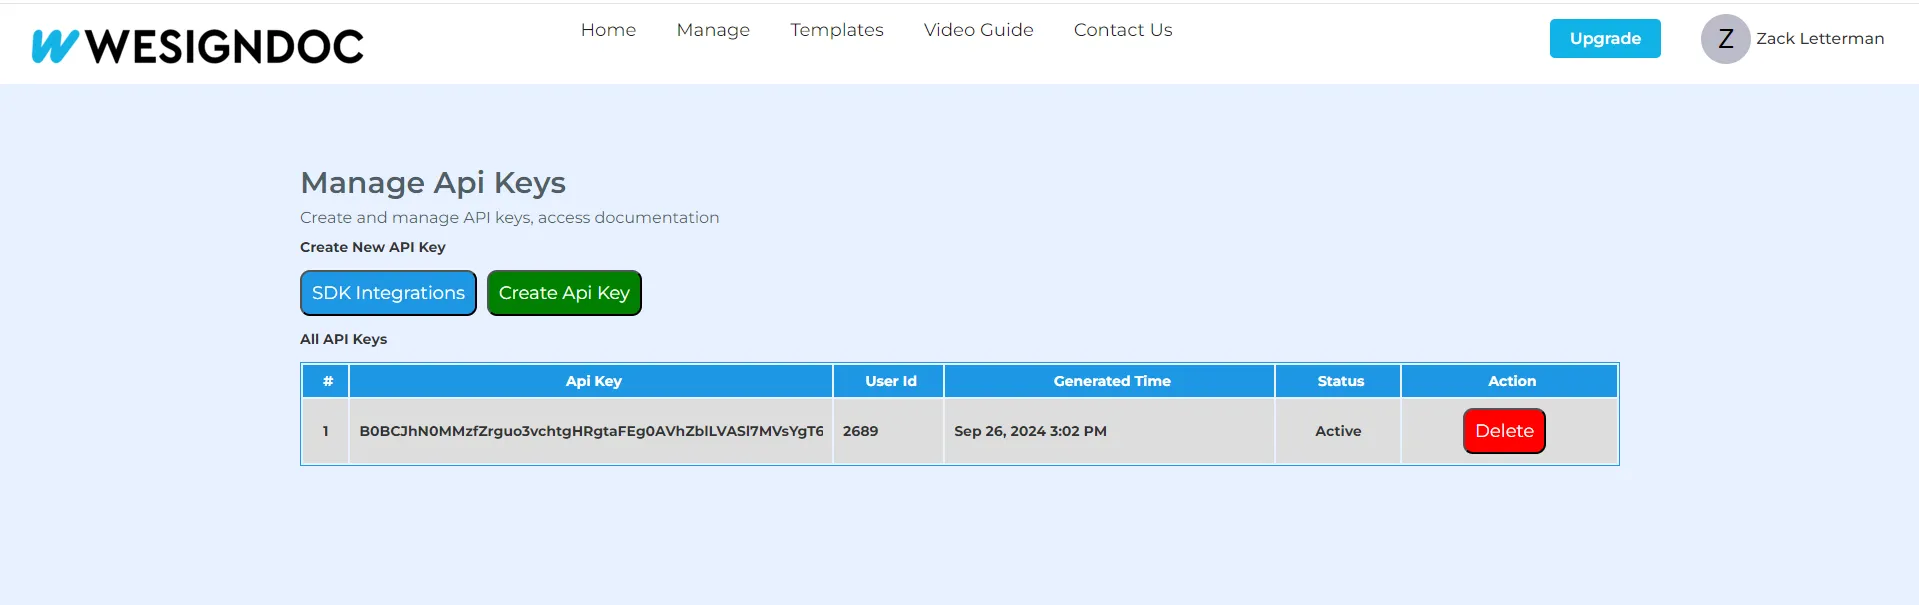Open the Zack Letterman account name
This screenshot has height=605, width=1919.
pyautogui.click(x=1820, y=39)
